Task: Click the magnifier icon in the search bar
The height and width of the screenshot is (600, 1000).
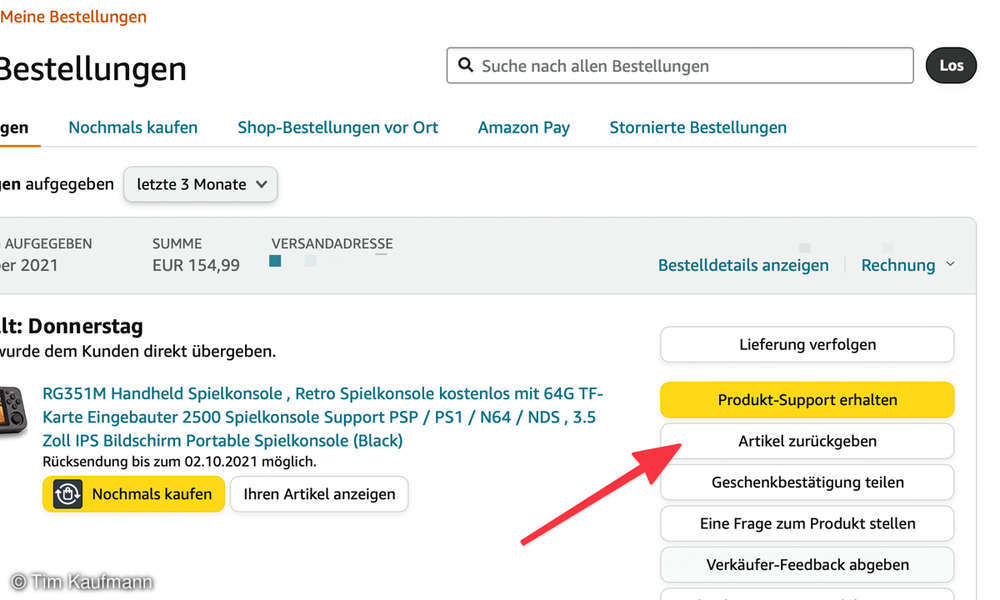Action: [466, 65]
